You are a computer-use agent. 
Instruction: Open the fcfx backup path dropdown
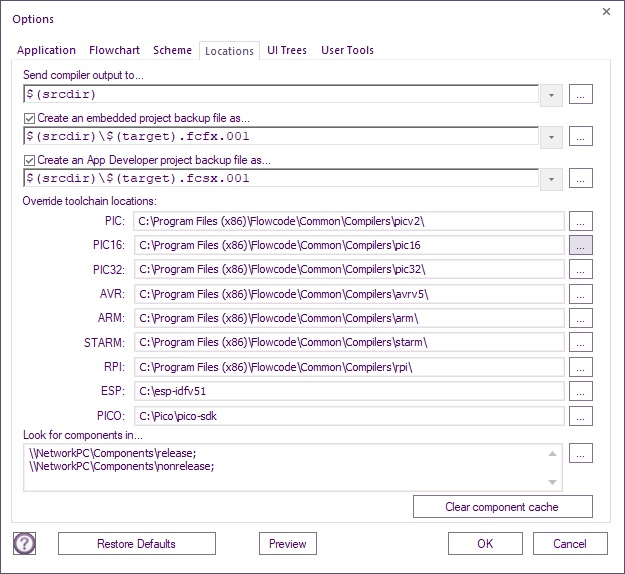(x=551, y=137)
